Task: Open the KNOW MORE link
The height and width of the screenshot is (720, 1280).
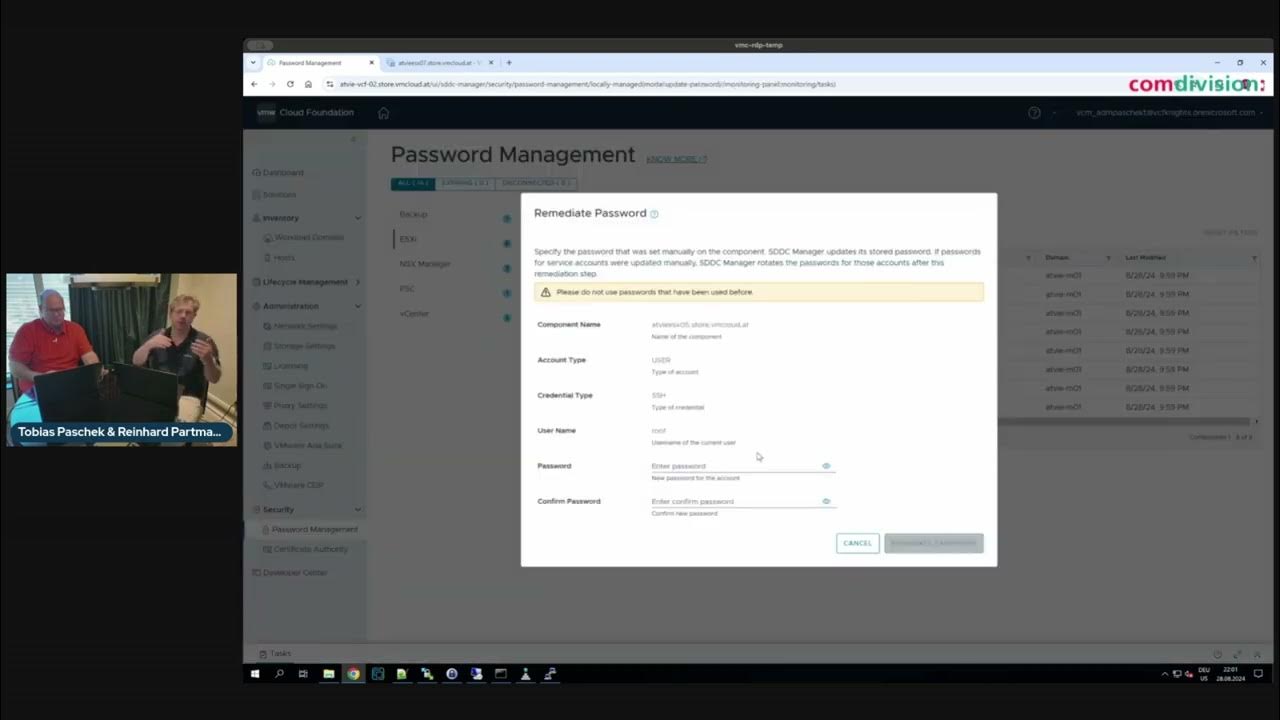Action: [676, 159]
